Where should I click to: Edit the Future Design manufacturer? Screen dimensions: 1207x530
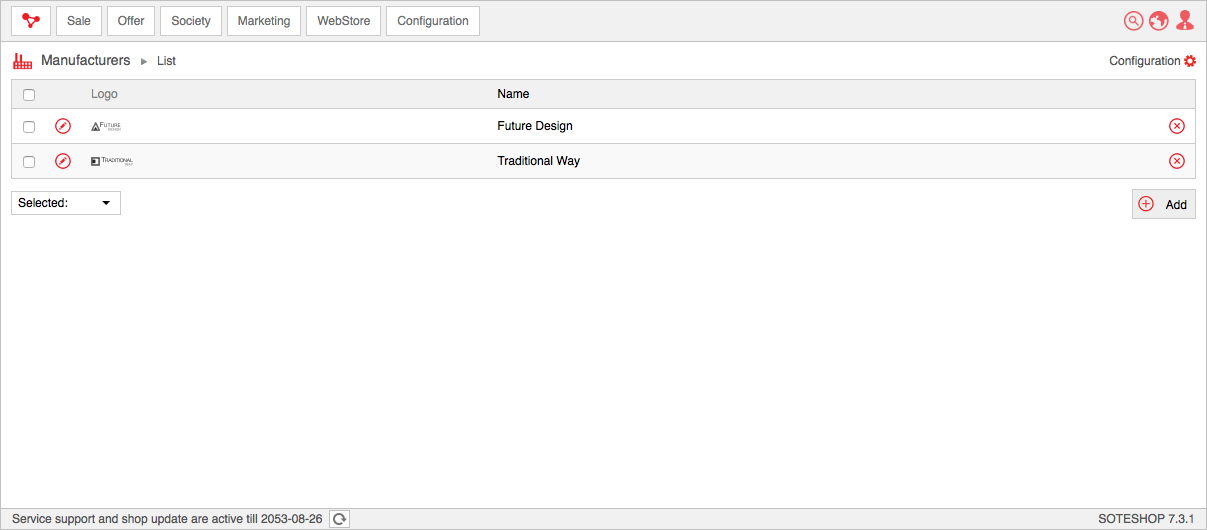(x=63, y=126)
